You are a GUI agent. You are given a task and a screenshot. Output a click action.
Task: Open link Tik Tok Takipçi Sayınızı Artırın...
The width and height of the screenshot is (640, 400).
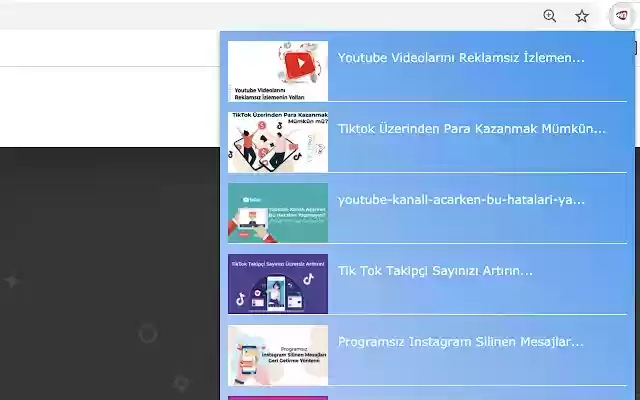(435, 271)
